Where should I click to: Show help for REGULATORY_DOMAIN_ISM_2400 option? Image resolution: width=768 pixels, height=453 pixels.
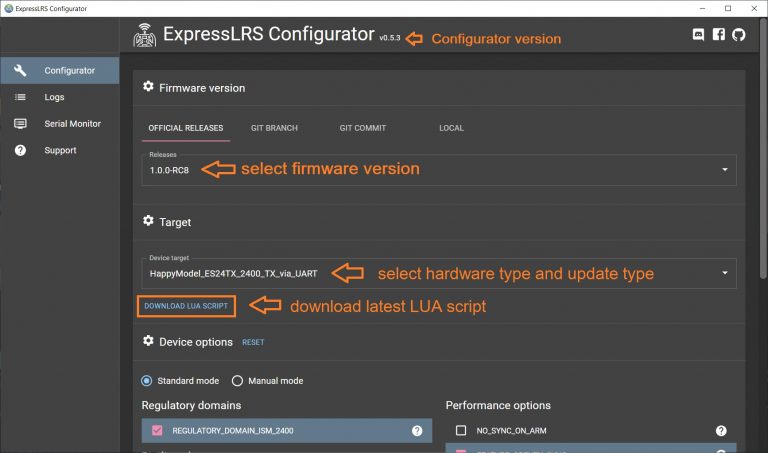(417, 430)
